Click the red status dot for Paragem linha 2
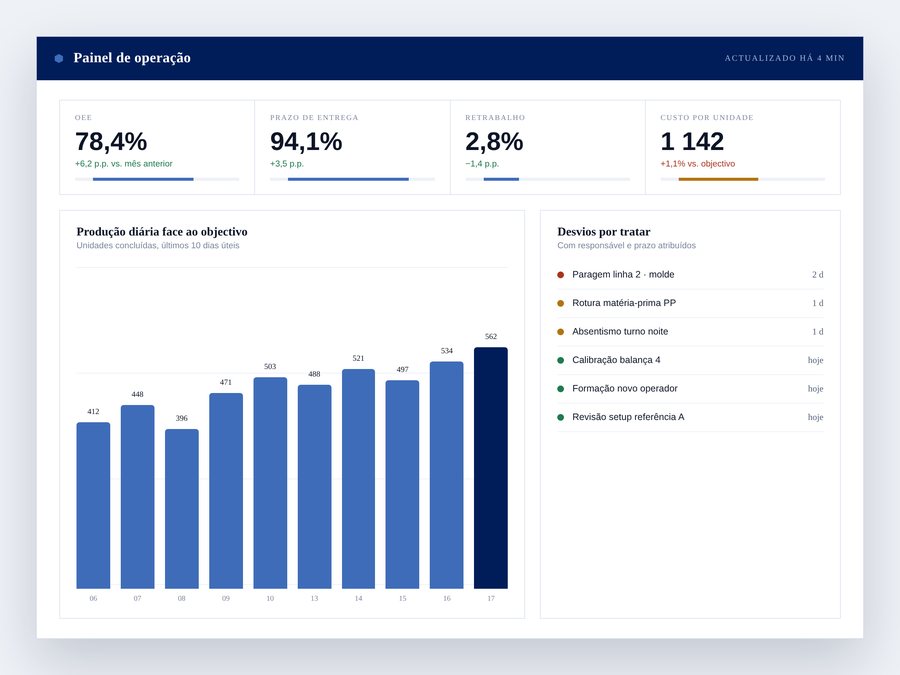The image size is (900, 675). (561, 275)
